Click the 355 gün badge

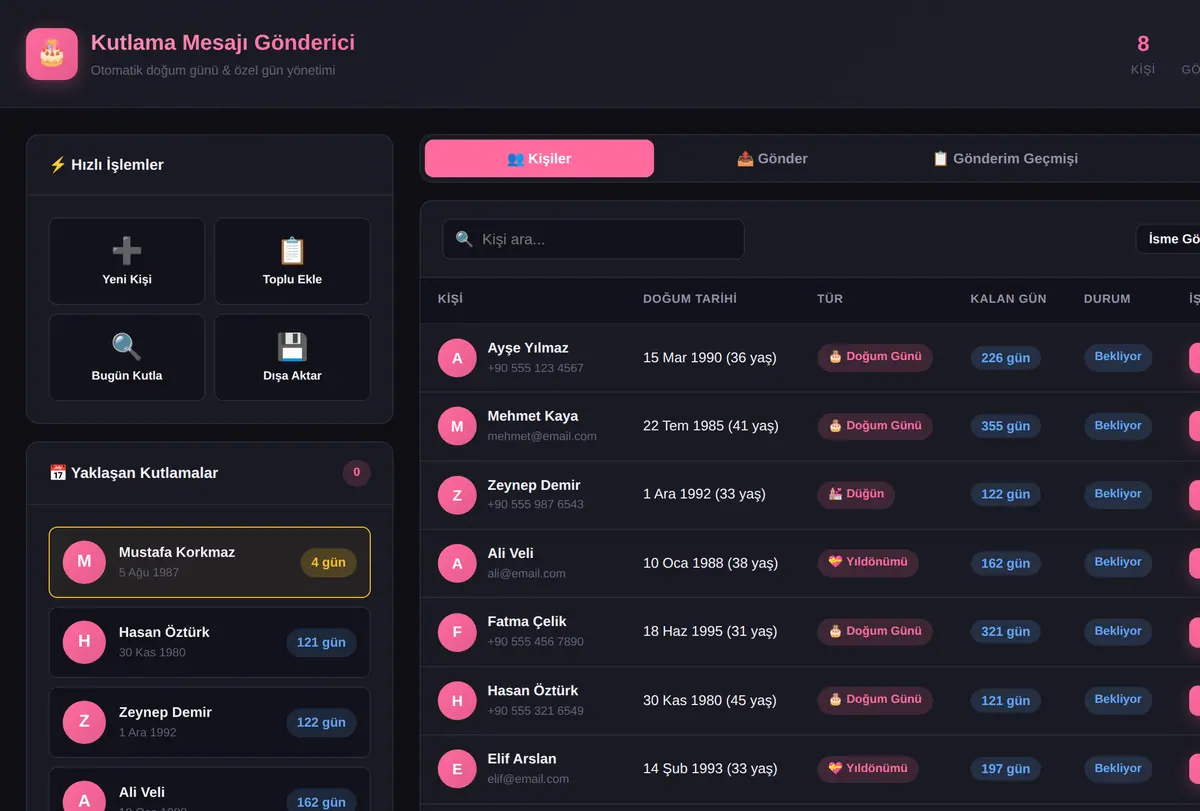click(1005, 426)
